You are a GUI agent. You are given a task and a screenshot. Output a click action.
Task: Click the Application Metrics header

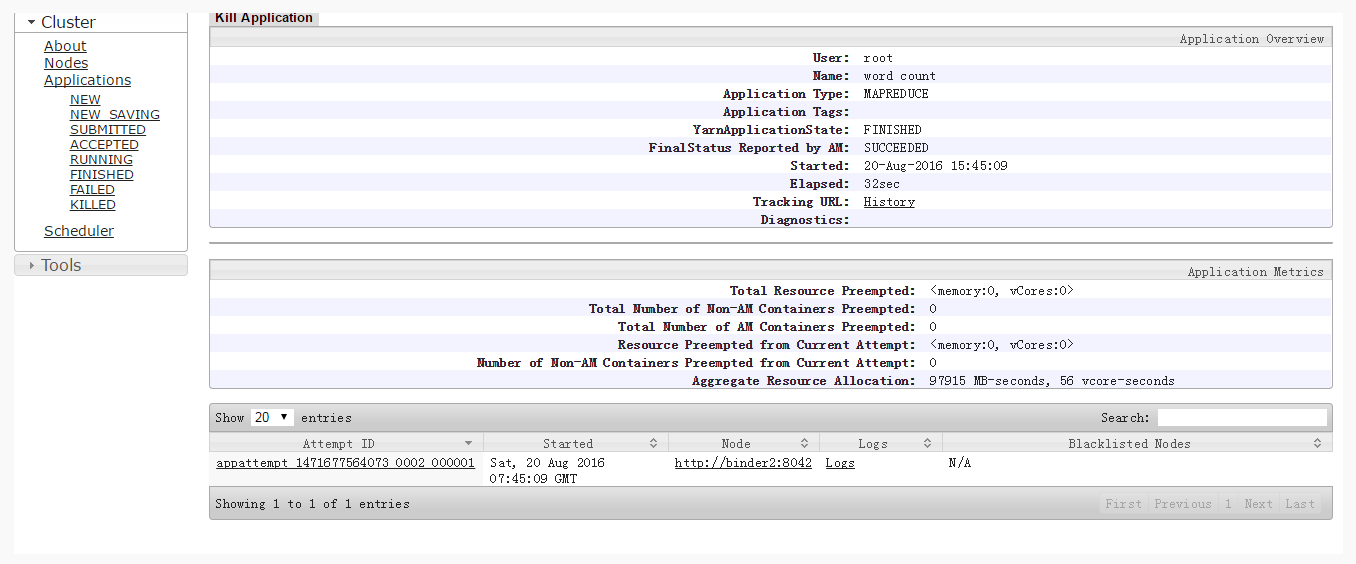point(1255,272)
